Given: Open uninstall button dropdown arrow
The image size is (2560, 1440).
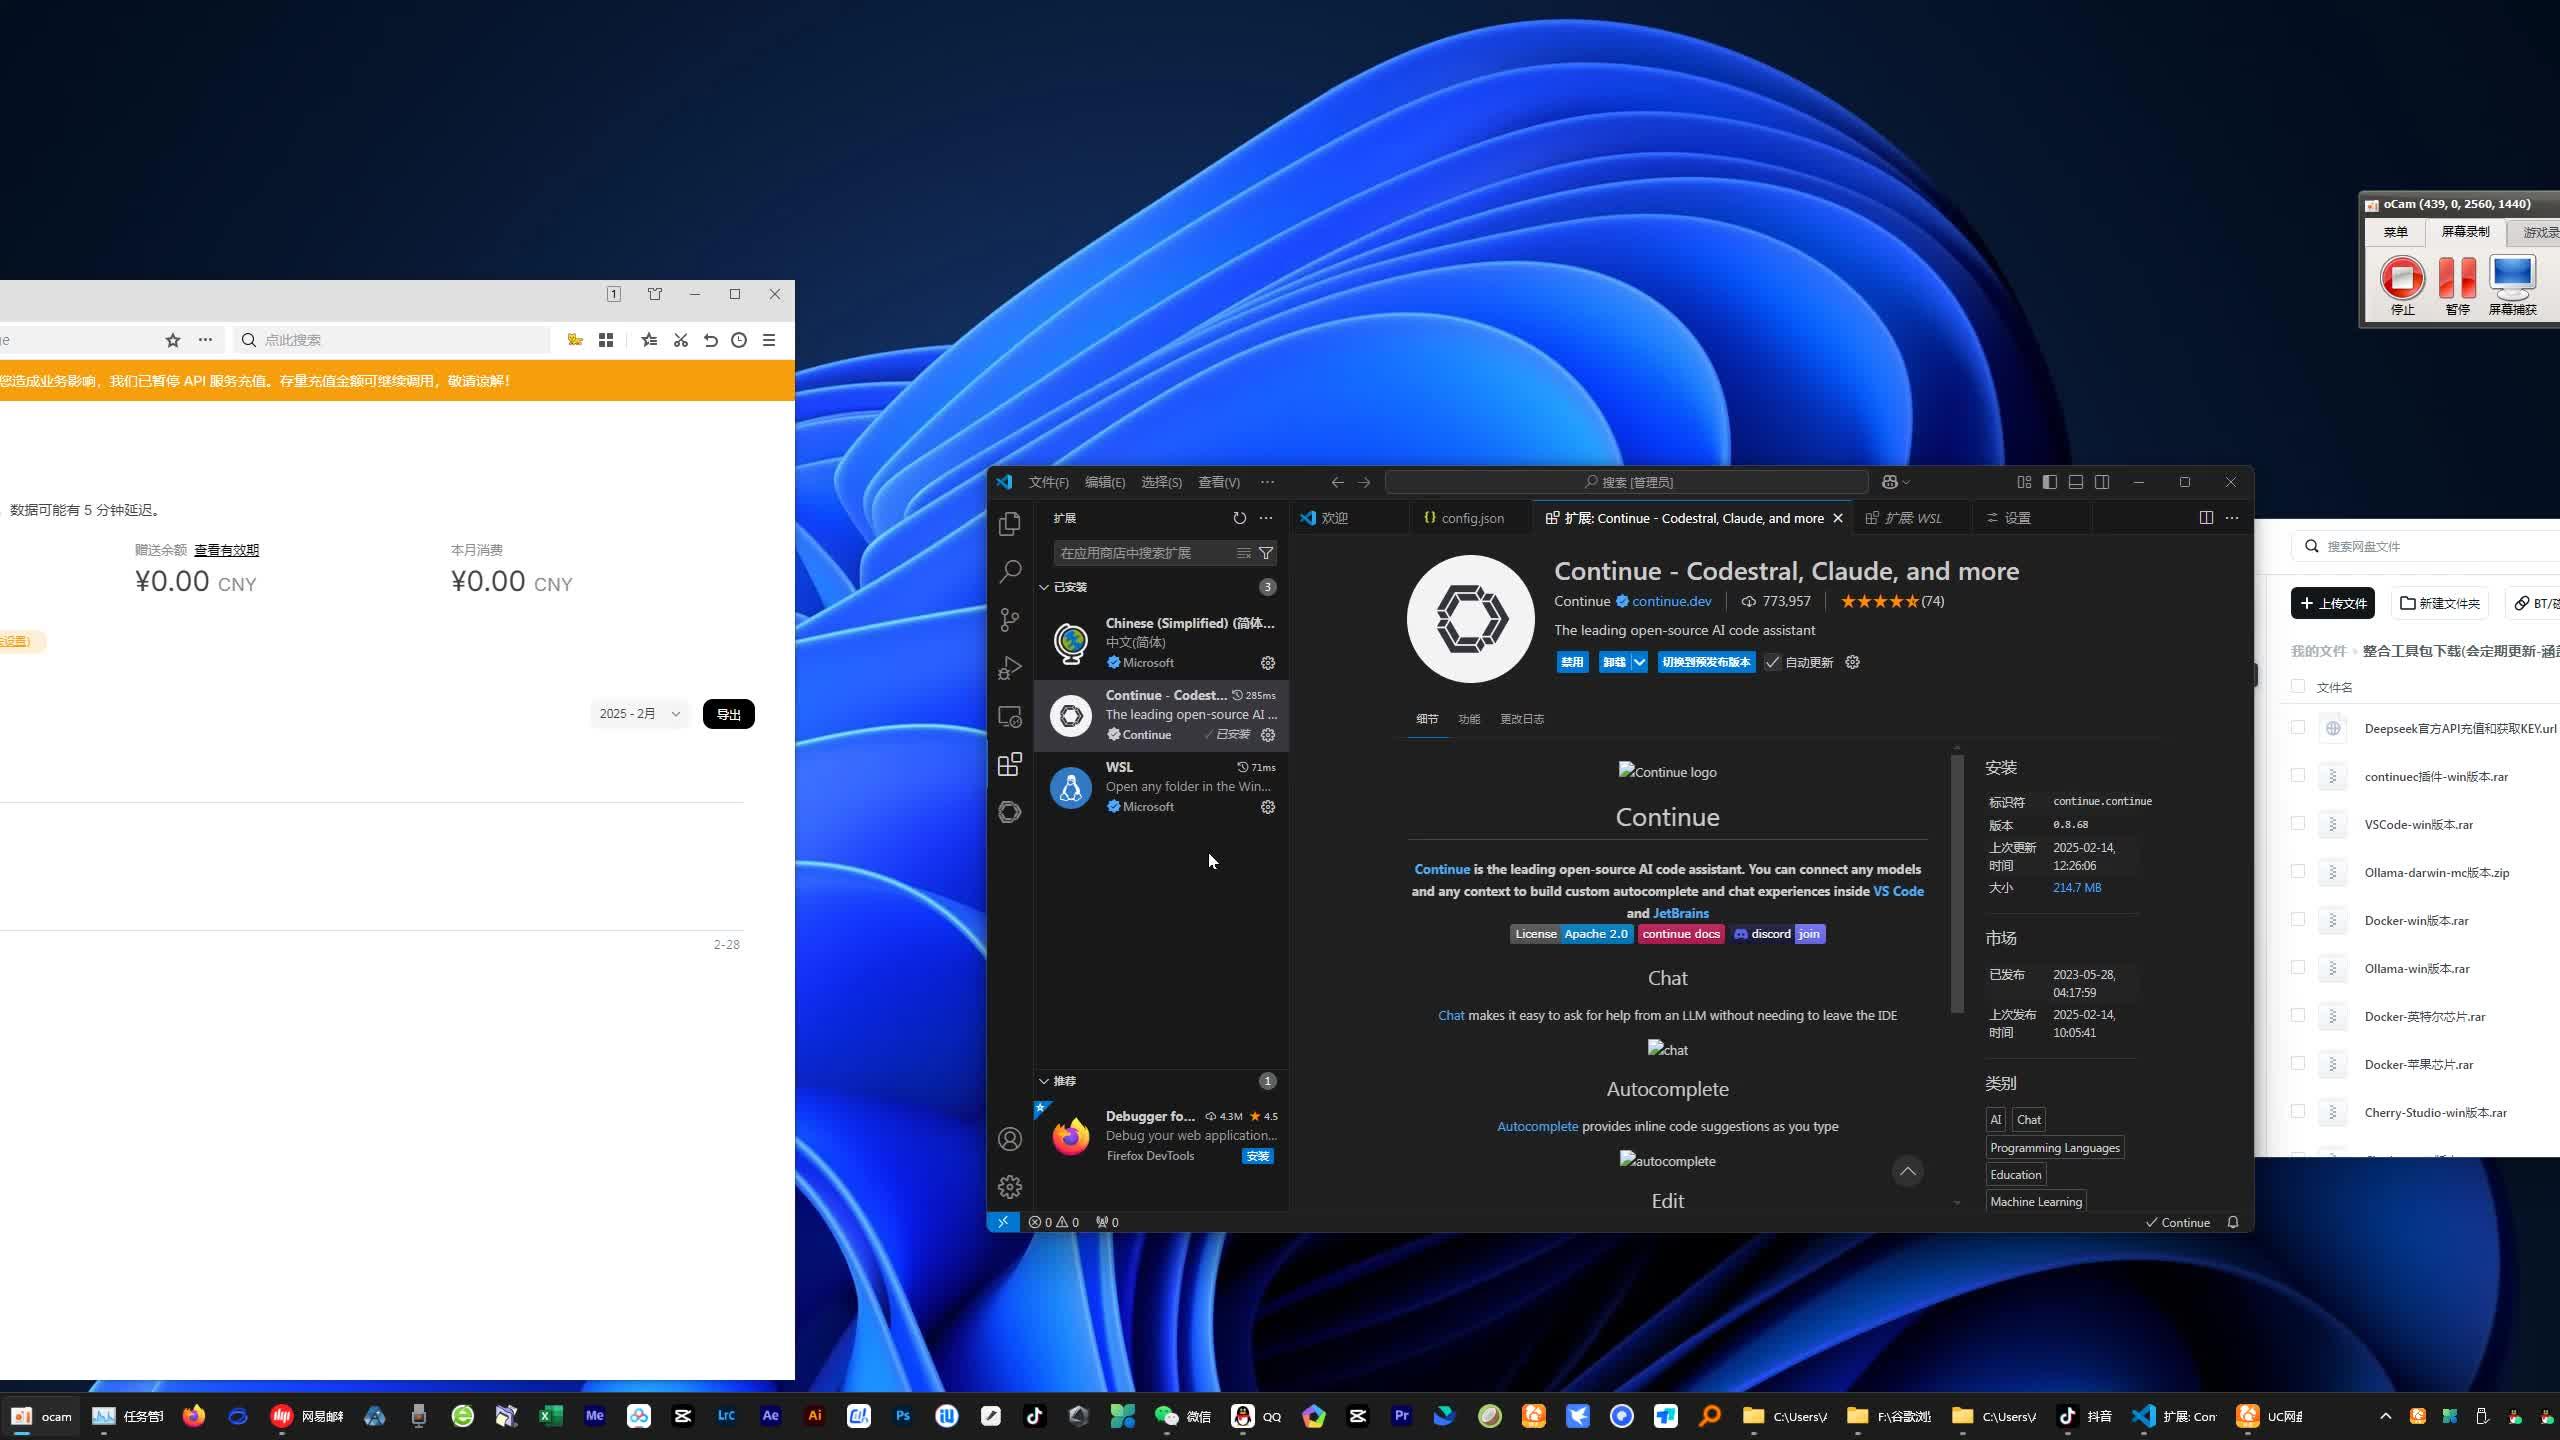Looking at the screenshot, I should coord(1639,662).
